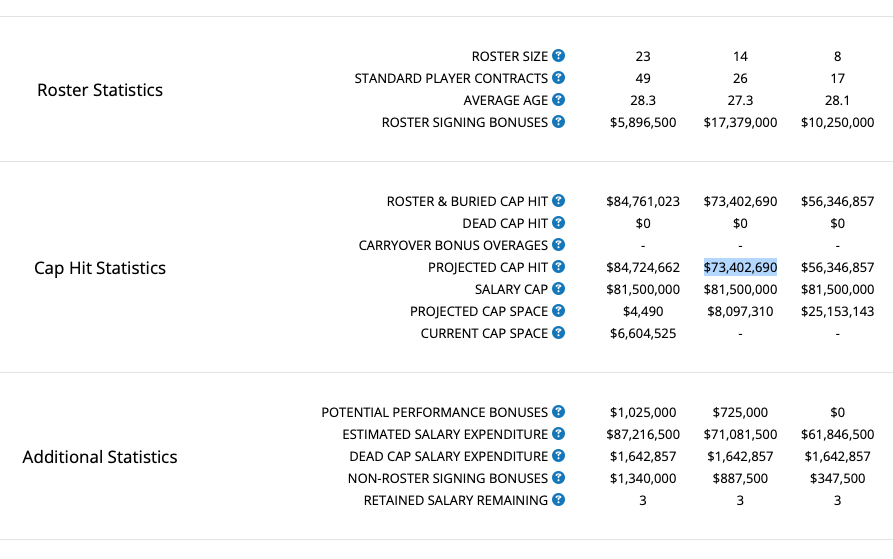The image size is (893, 559).
Task: Click help icon beside Retained Salary Remaining
Action: pyautogui.click(x=559, y=500)
